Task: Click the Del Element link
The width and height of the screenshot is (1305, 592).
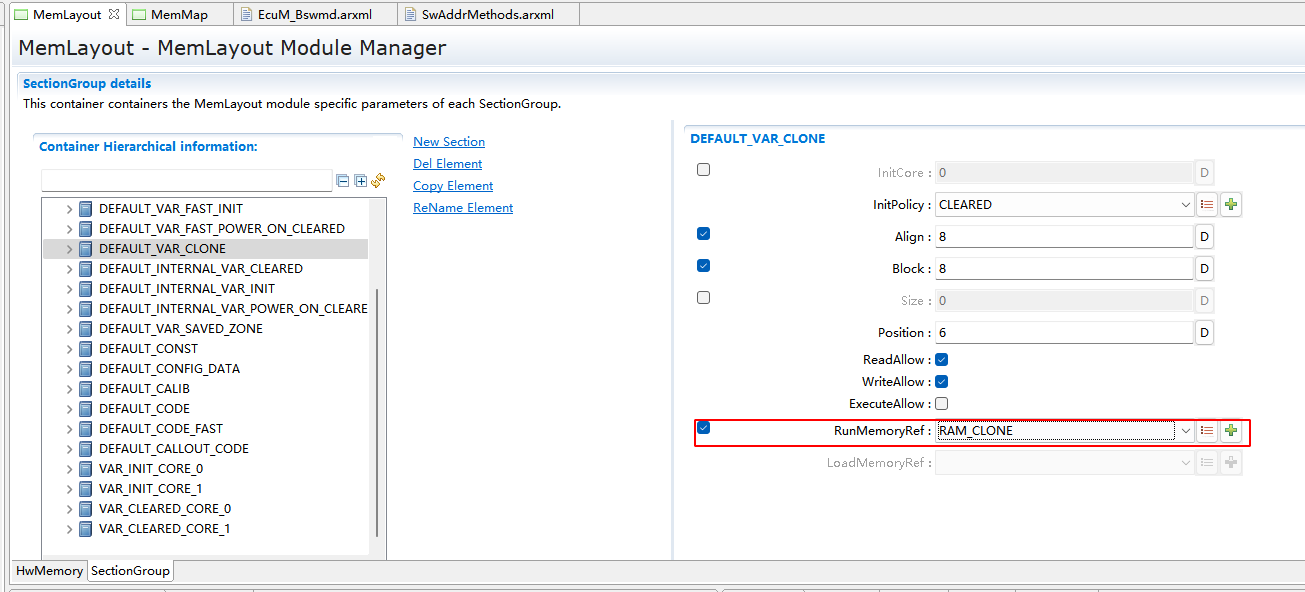Action: pos(447,164)
